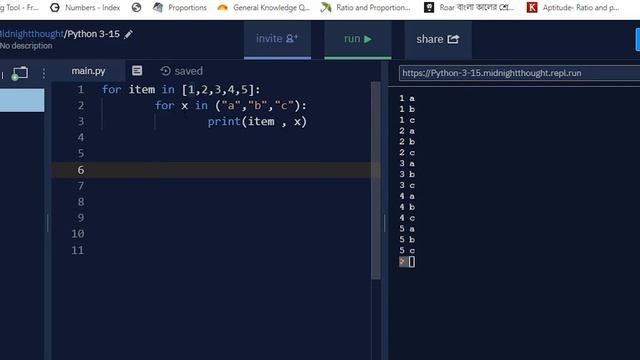This screenshot has width=640, height=360.
Task: Click the globe bookmark icon
Action: coord(136,7)
